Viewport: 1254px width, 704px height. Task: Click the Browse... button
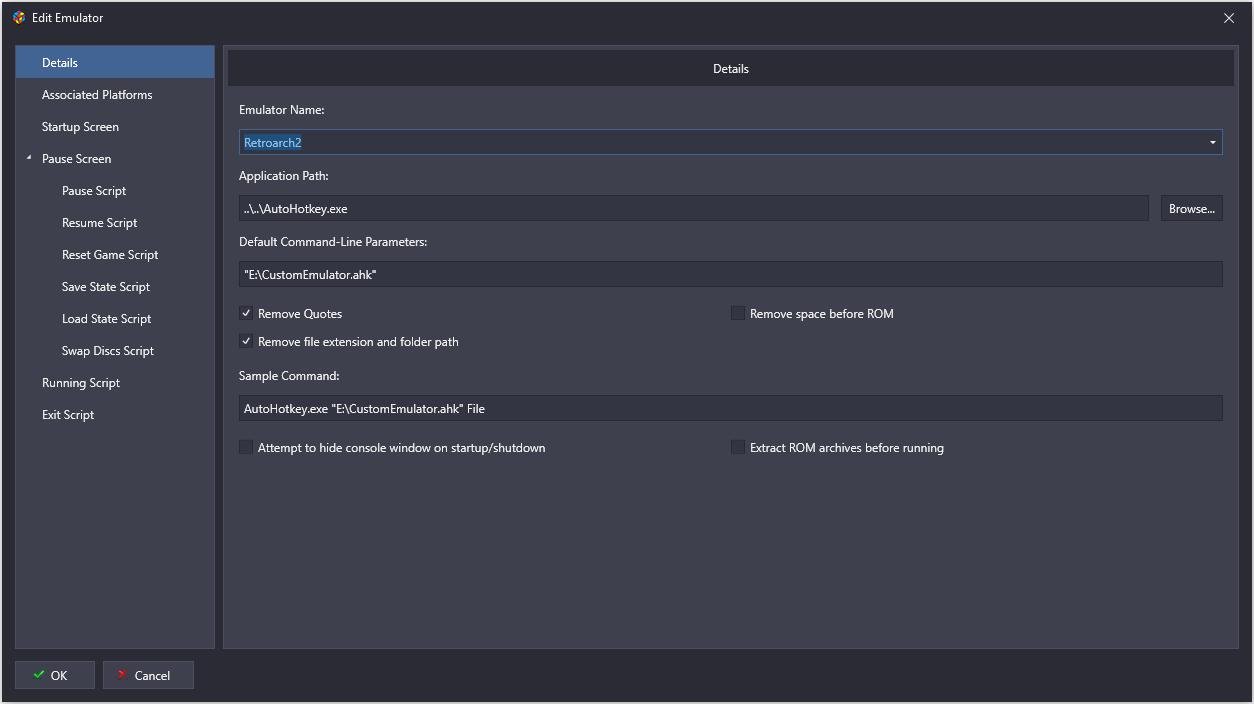click(x=1191, y=208)
